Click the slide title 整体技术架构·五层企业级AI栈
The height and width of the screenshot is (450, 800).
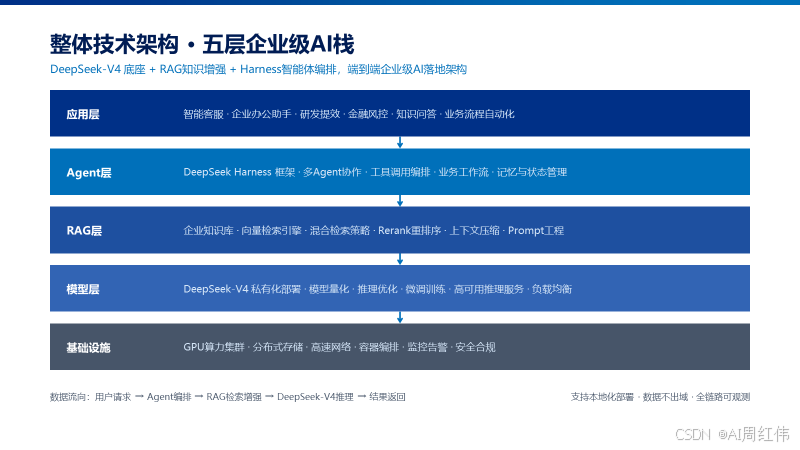point(202,44)
